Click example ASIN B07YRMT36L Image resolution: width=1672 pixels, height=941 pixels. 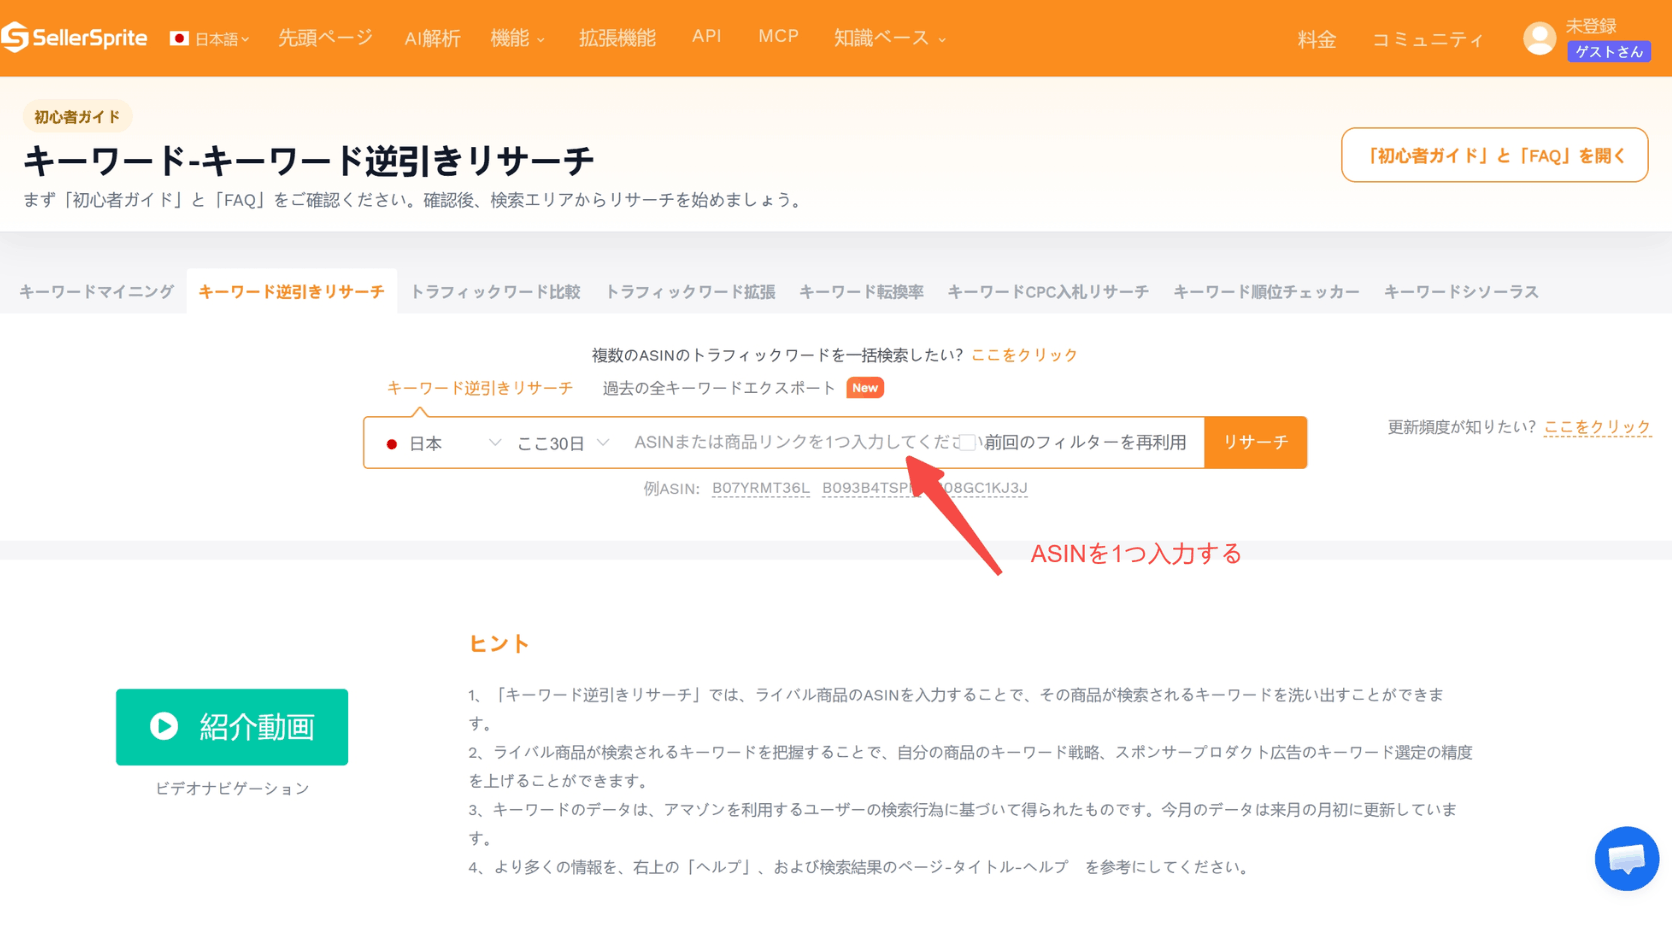[x=761, y=488]
